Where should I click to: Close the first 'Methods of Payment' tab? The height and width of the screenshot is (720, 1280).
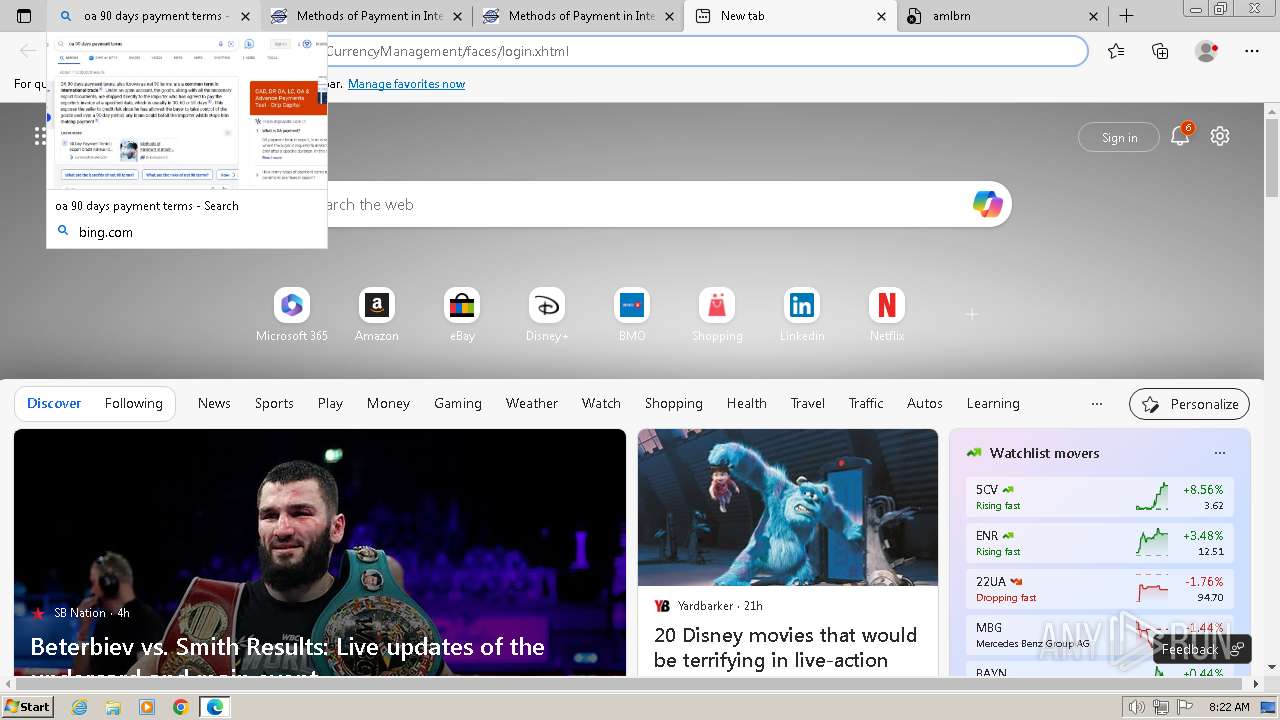[458, 16]
